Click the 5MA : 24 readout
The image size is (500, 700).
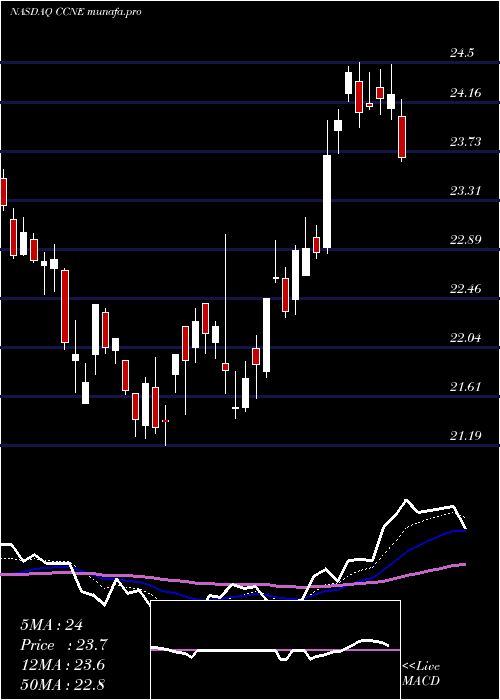coord(51,625)
